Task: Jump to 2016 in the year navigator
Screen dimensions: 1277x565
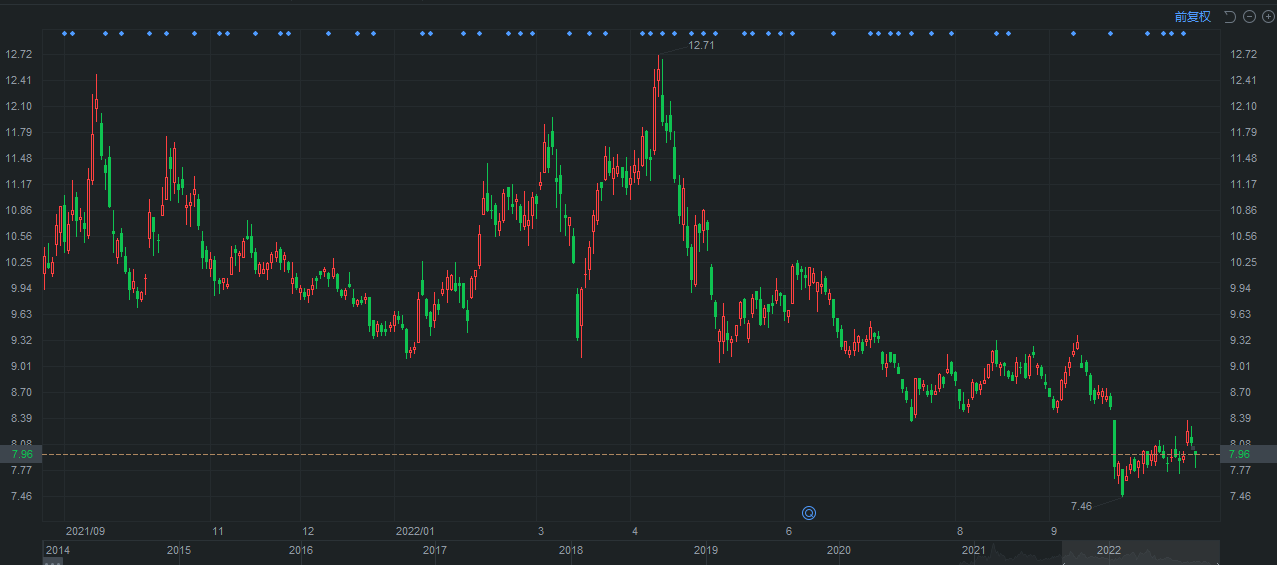Action: pos(300,550)
